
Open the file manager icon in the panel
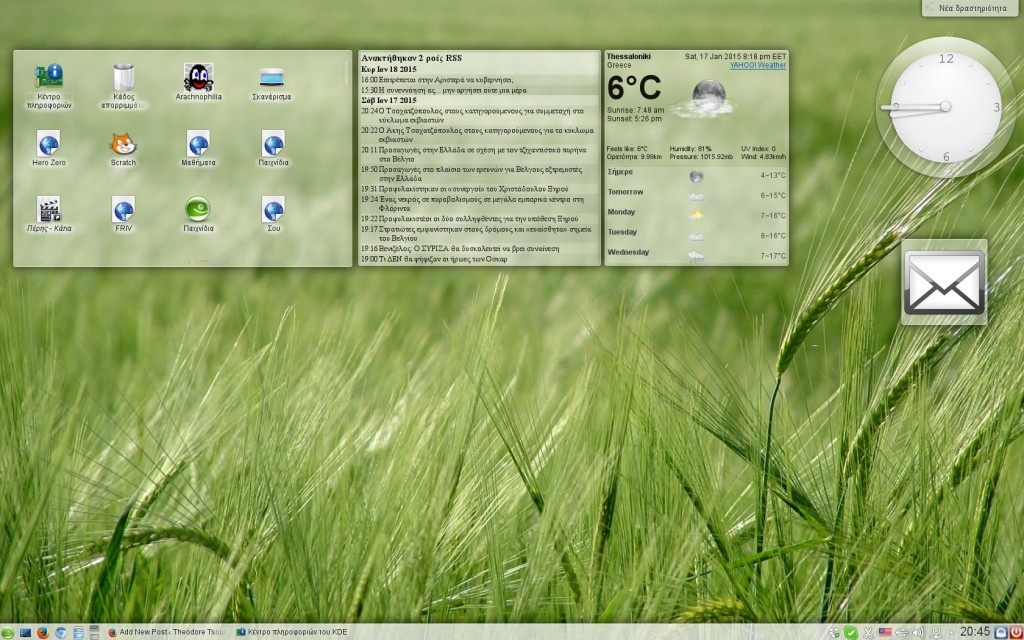(x=78, y=632)
